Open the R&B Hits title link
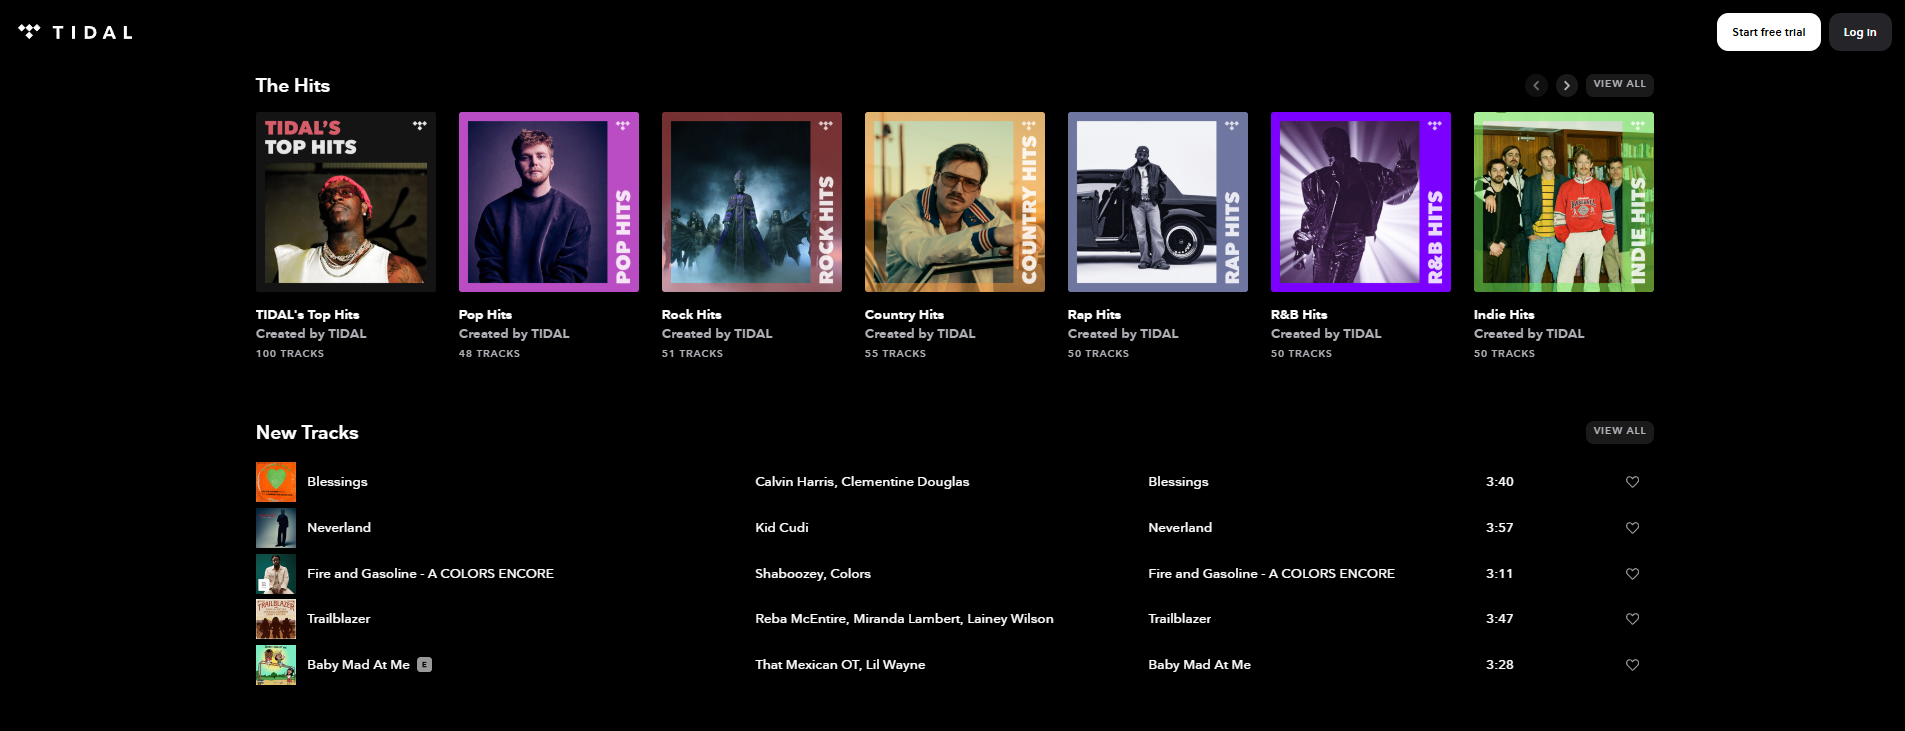This screenshot has height=731, width=1905. tap(1299, 315)
